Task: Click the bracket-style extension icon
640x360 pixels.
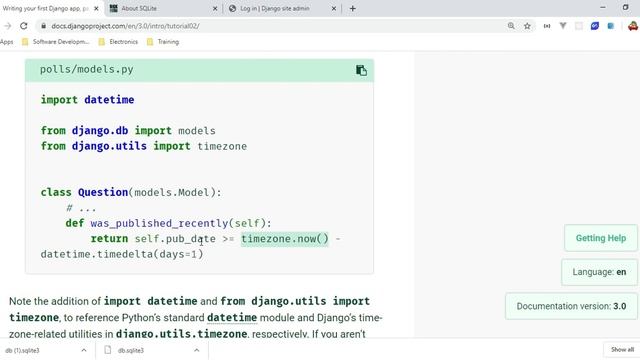Action: pyautogui.click(x=547, y=26)
